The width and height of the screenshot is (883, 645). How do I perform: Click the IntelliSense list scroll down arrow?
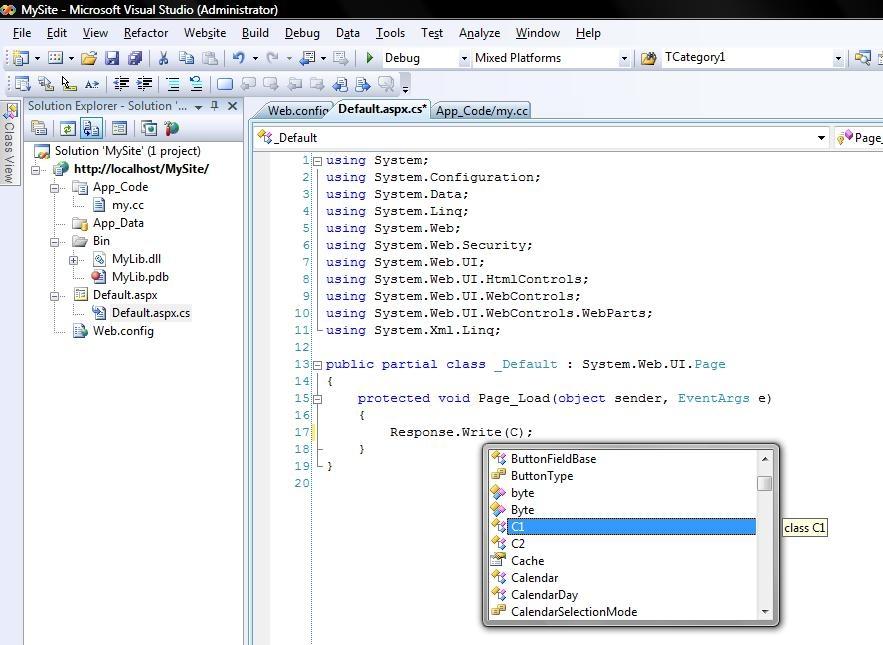[x=764, y=612]
